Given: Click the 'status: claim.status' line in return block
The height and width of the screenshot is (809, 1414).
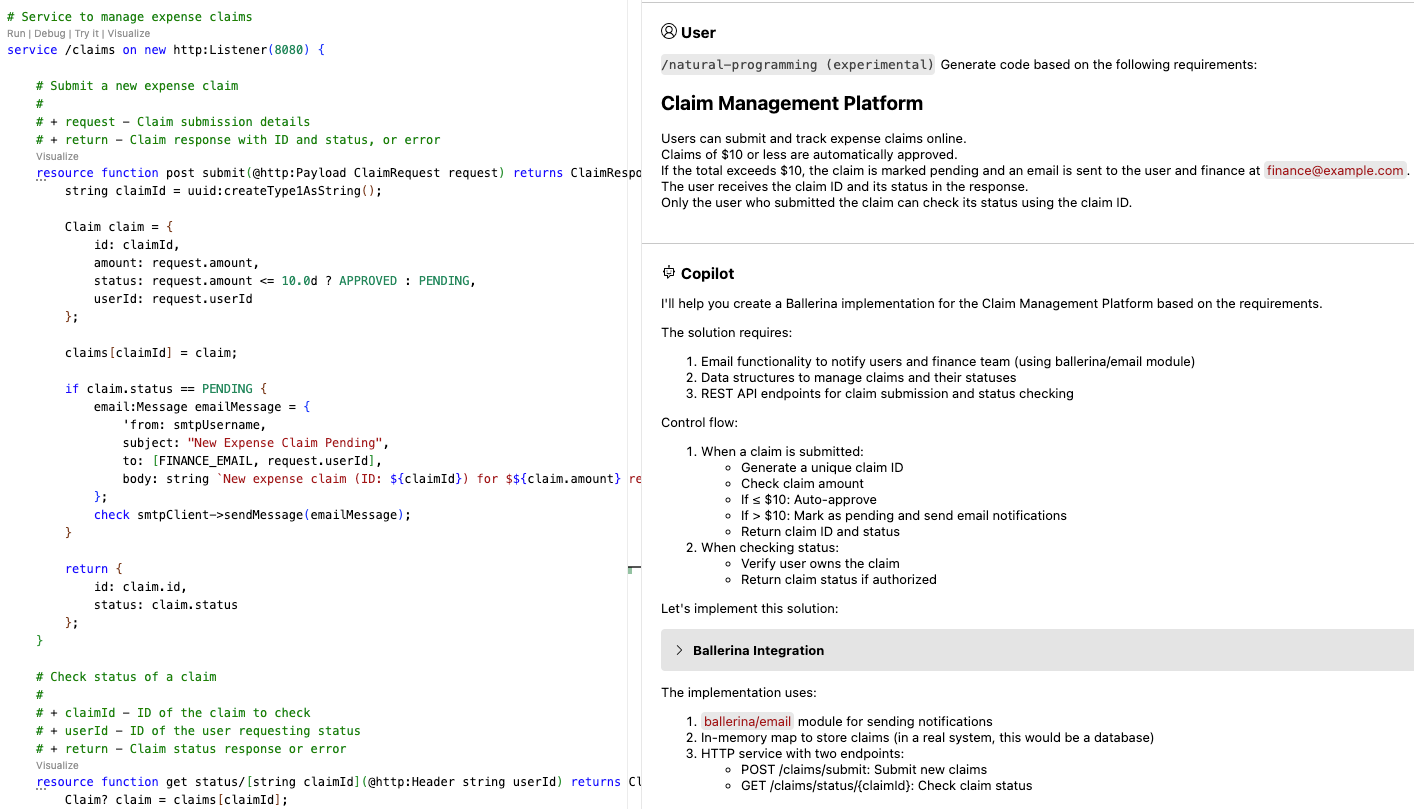Looking at the screenshot, I should click(x=166, y=605).
